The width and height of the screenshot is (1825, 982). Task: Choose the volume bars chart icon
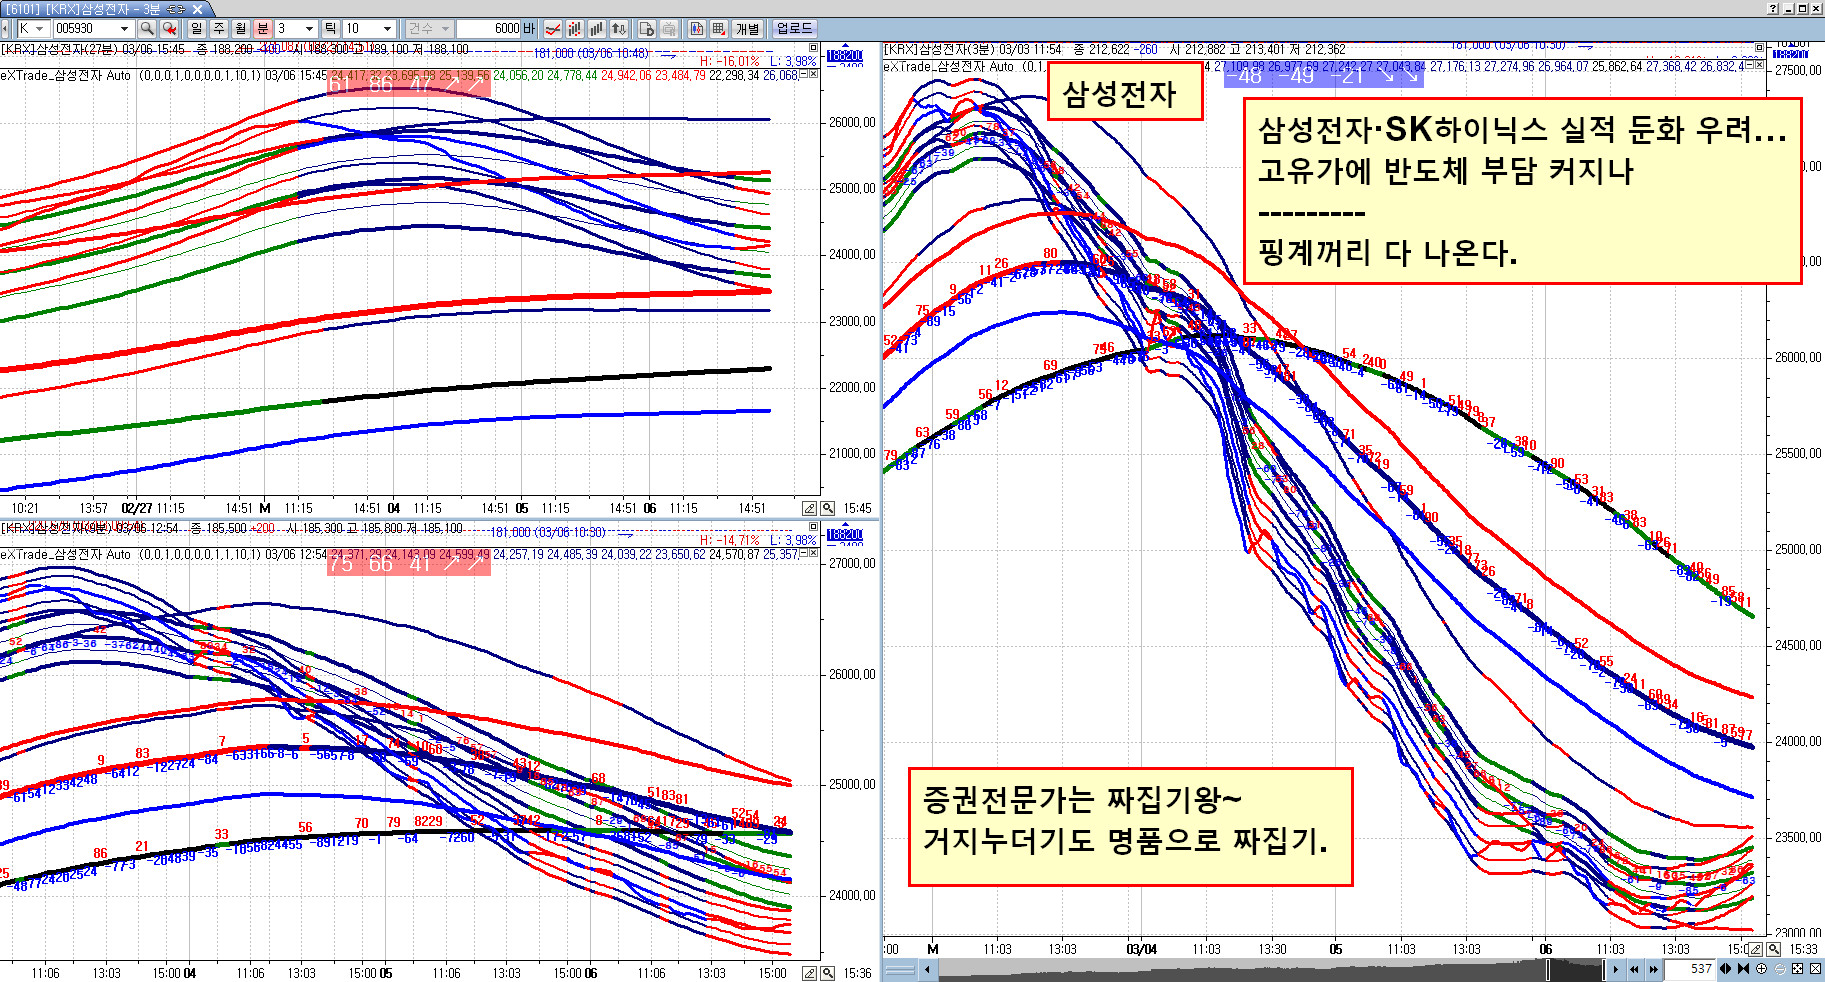click(x=596, y=29)
